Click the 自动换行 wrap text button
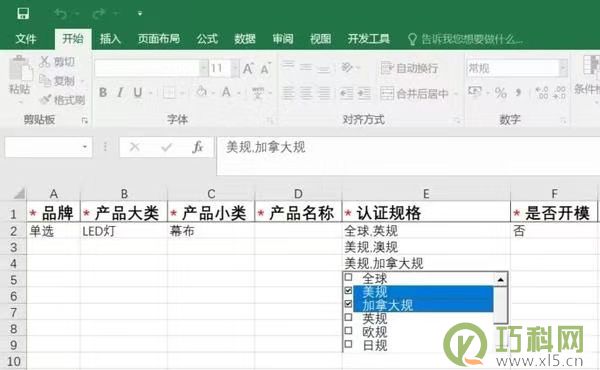Viewport: 600px width, 370px height. coord(409,68)
